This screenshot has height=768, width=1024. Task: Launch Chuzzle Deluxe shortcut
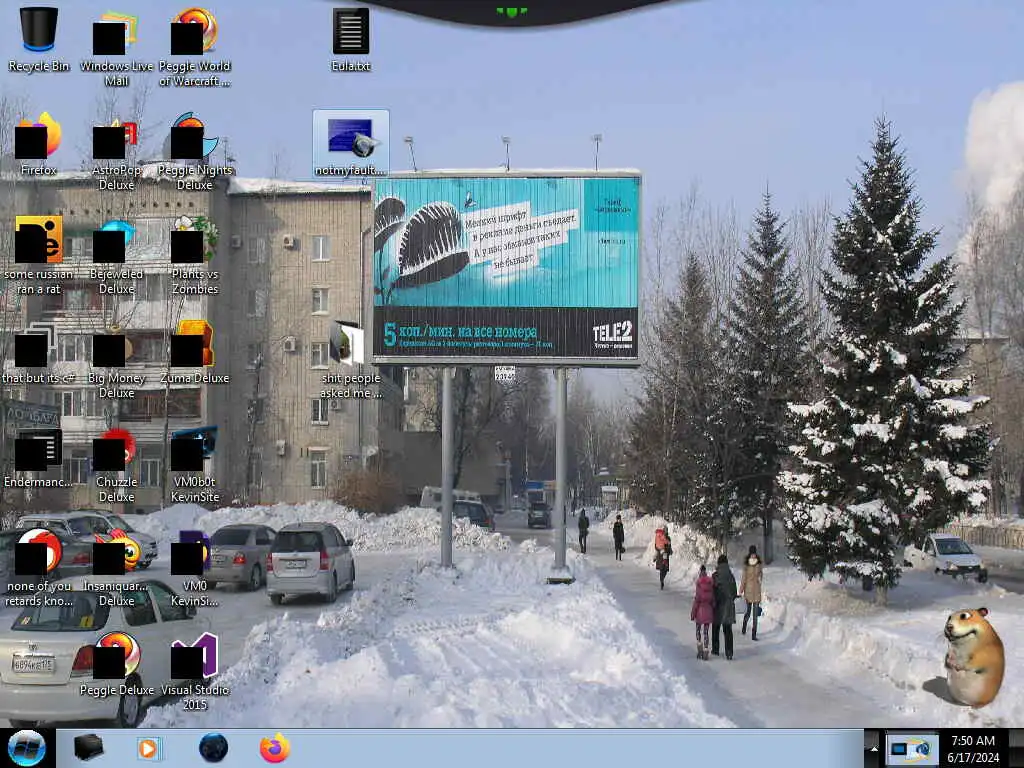(x=116, y=464)
